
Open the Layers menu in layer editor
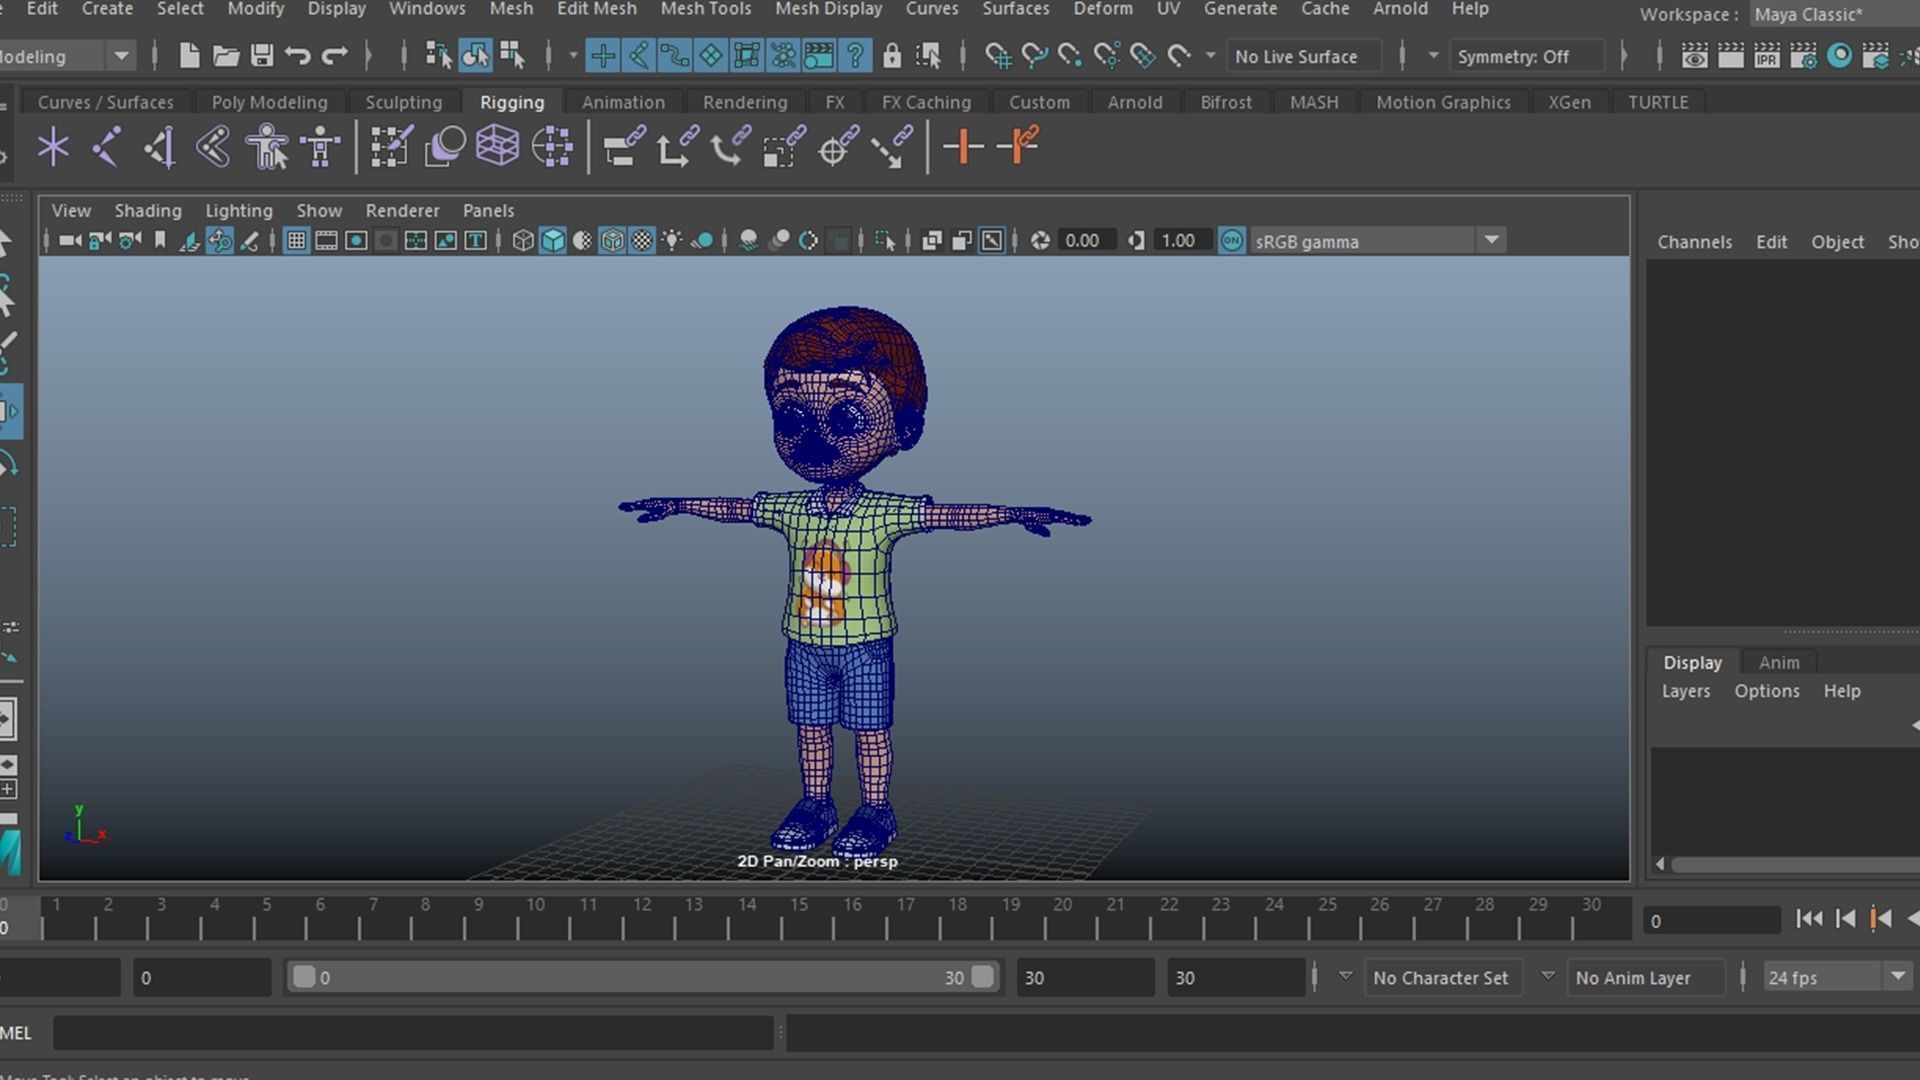tap(1686, 691)
